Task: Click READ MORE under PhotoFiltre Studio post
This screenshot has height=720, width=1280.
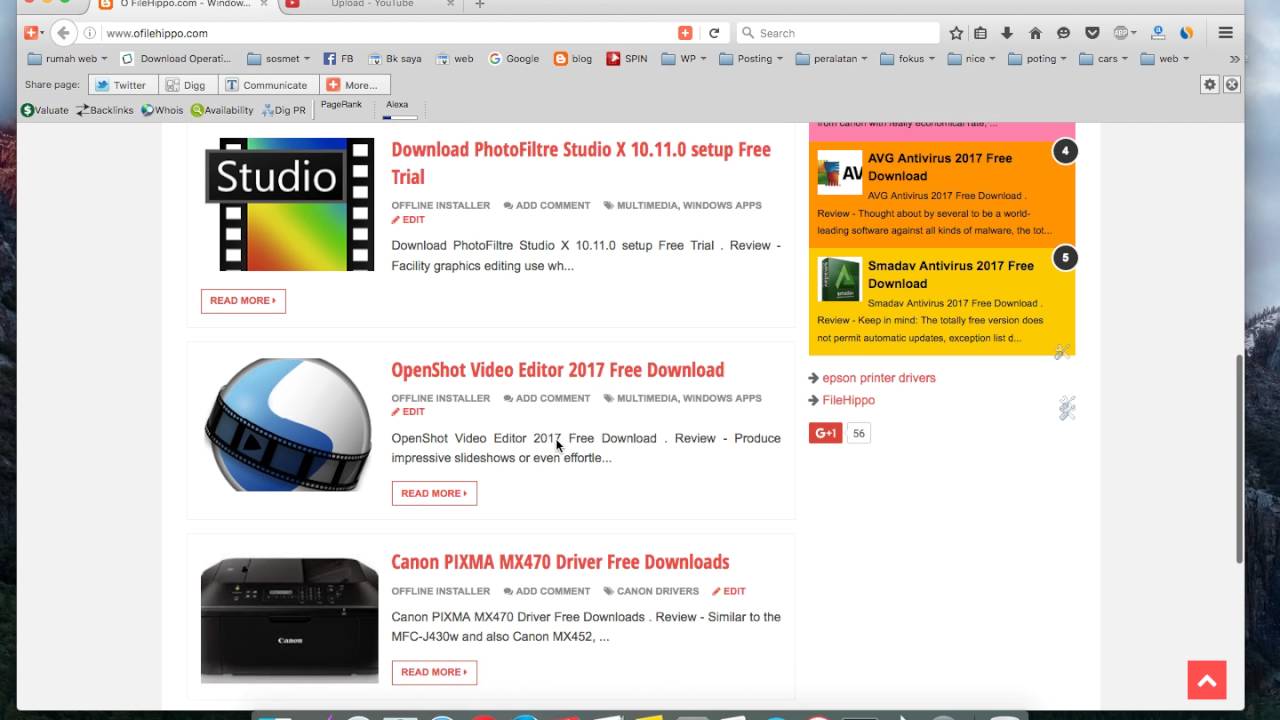Action: (x=243, y=301)
